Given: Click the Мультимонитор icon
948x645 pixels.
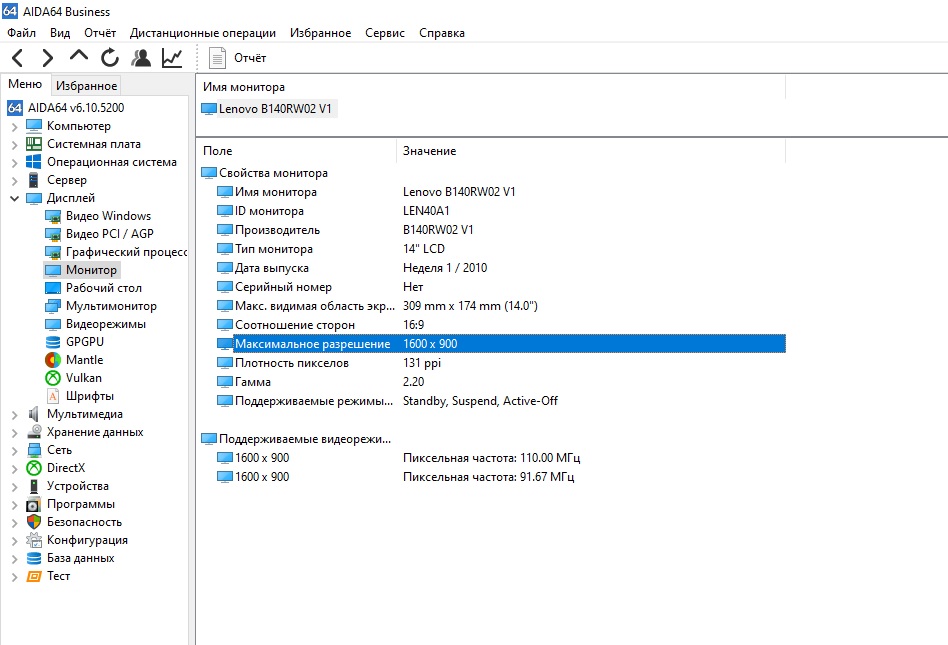Looking at the screenshot, I should coord(53,306).
